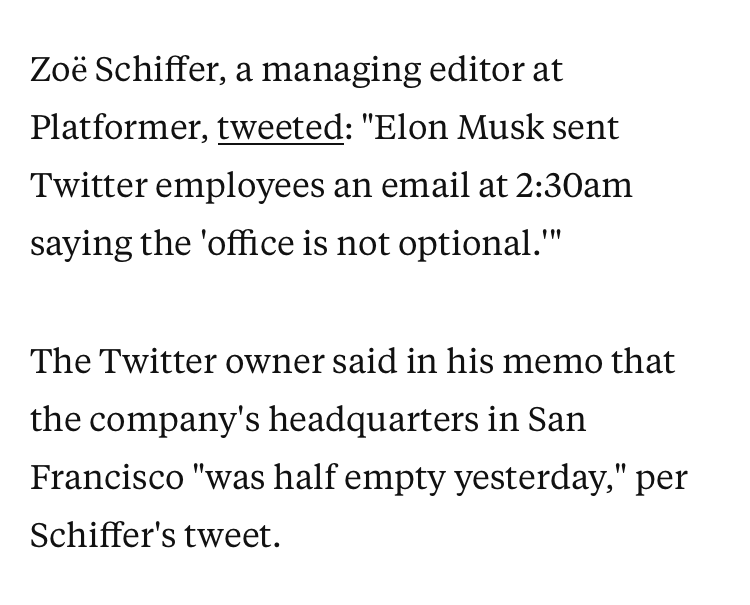Click the words "Elon Musk"
The image size is (750, 605).
459,128
